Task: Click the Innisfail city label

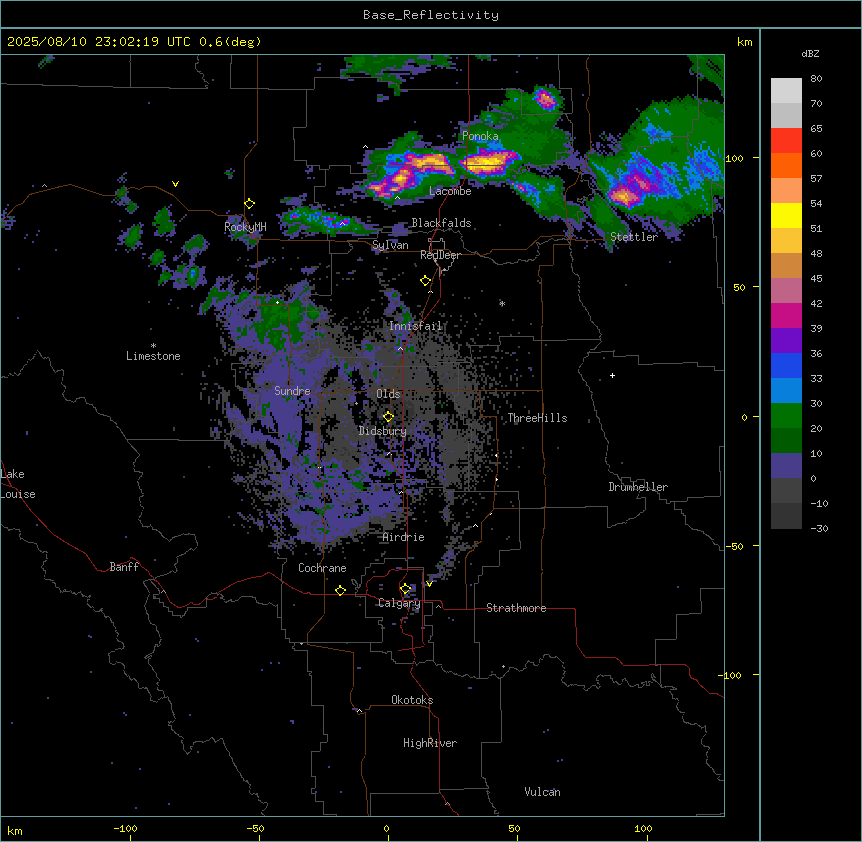Action: click(416, 326)
